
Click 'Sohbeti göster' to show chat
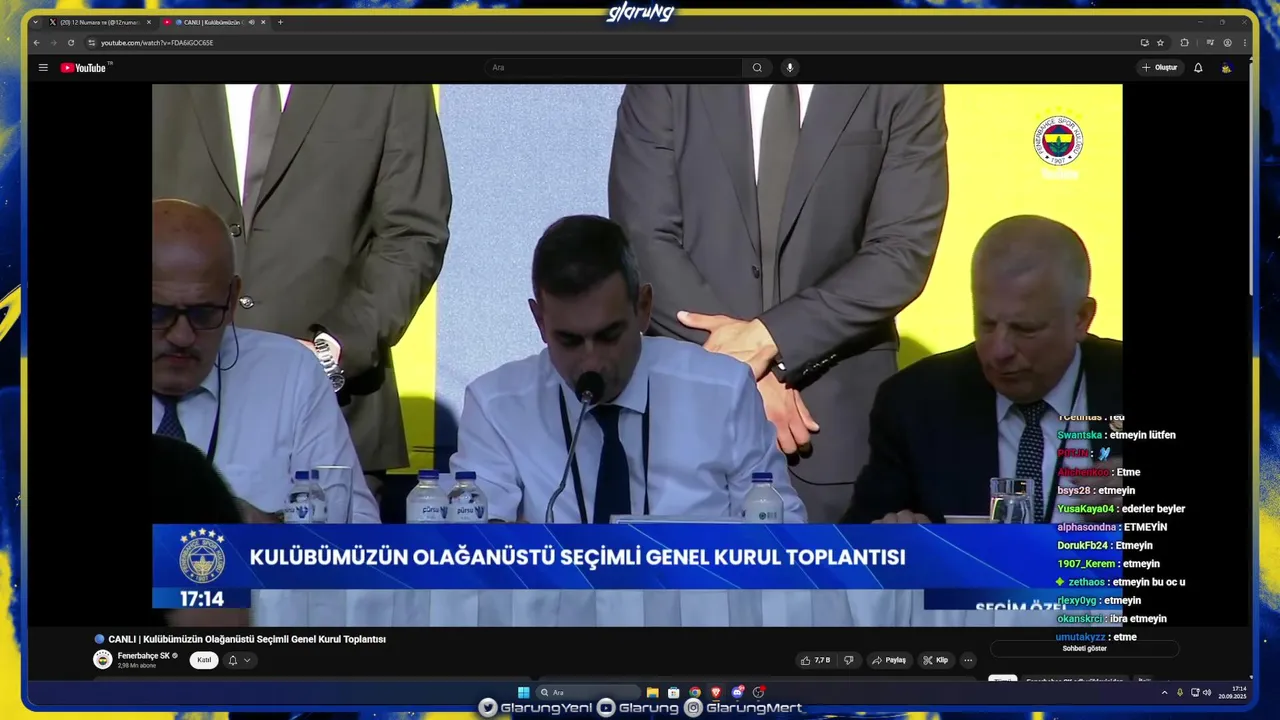(1085, 649)
